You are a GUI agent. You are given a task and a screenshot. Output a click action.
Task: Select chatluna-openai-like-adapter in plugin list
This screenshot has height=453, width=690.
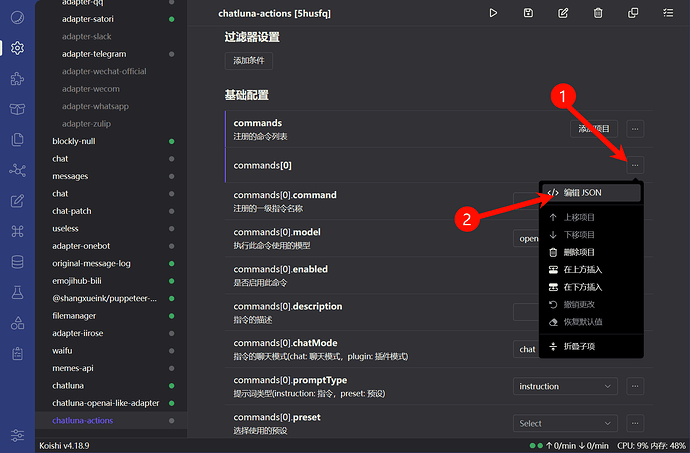(105, 403)
